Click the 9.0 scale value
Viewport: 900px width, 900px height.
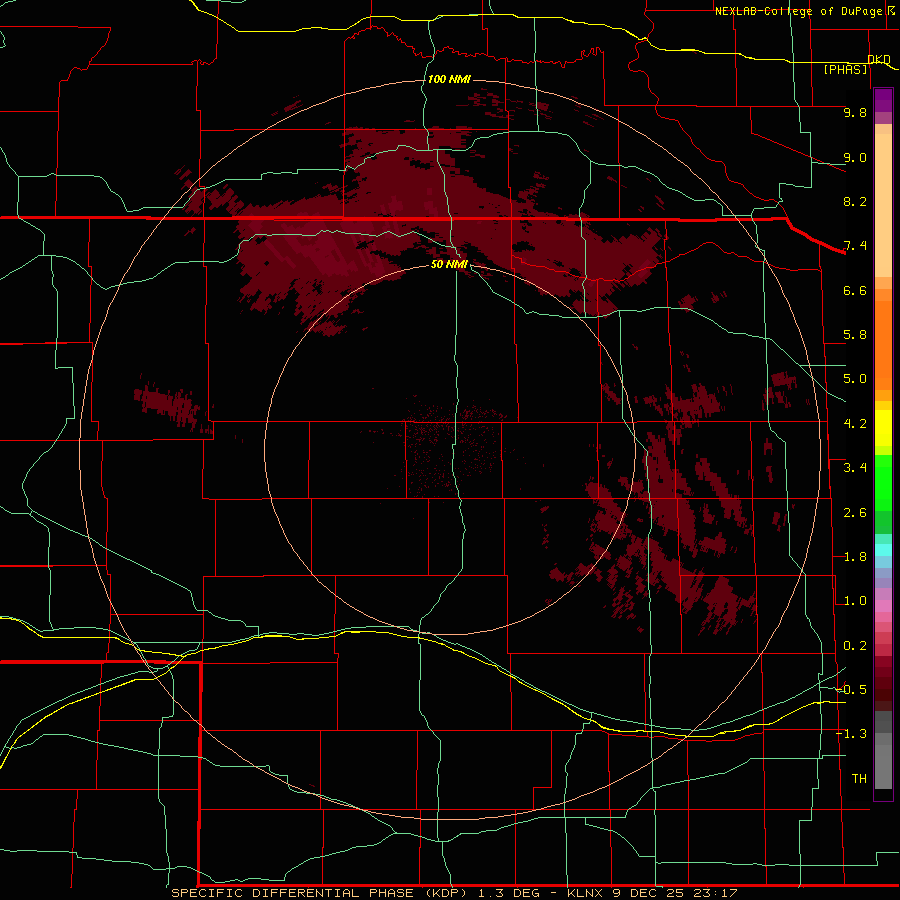pos(855,157)
